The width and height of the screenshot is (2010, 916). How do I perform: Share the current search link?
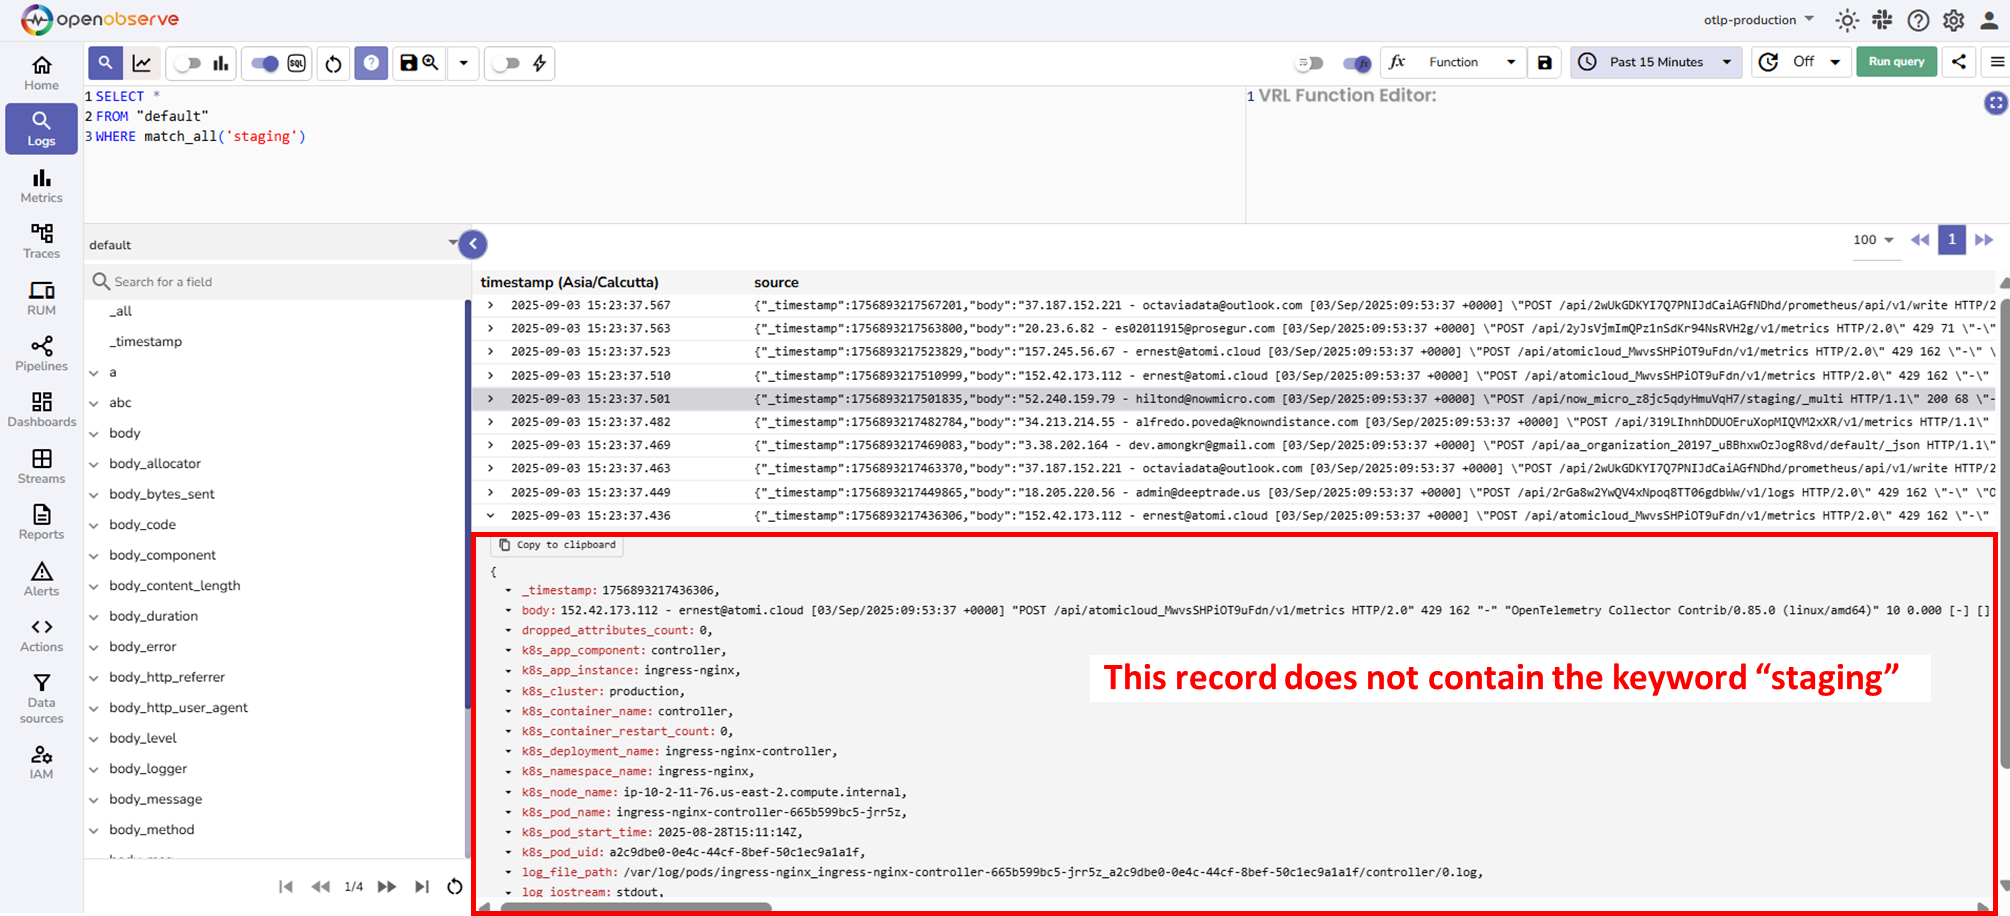click(1959, 62)
